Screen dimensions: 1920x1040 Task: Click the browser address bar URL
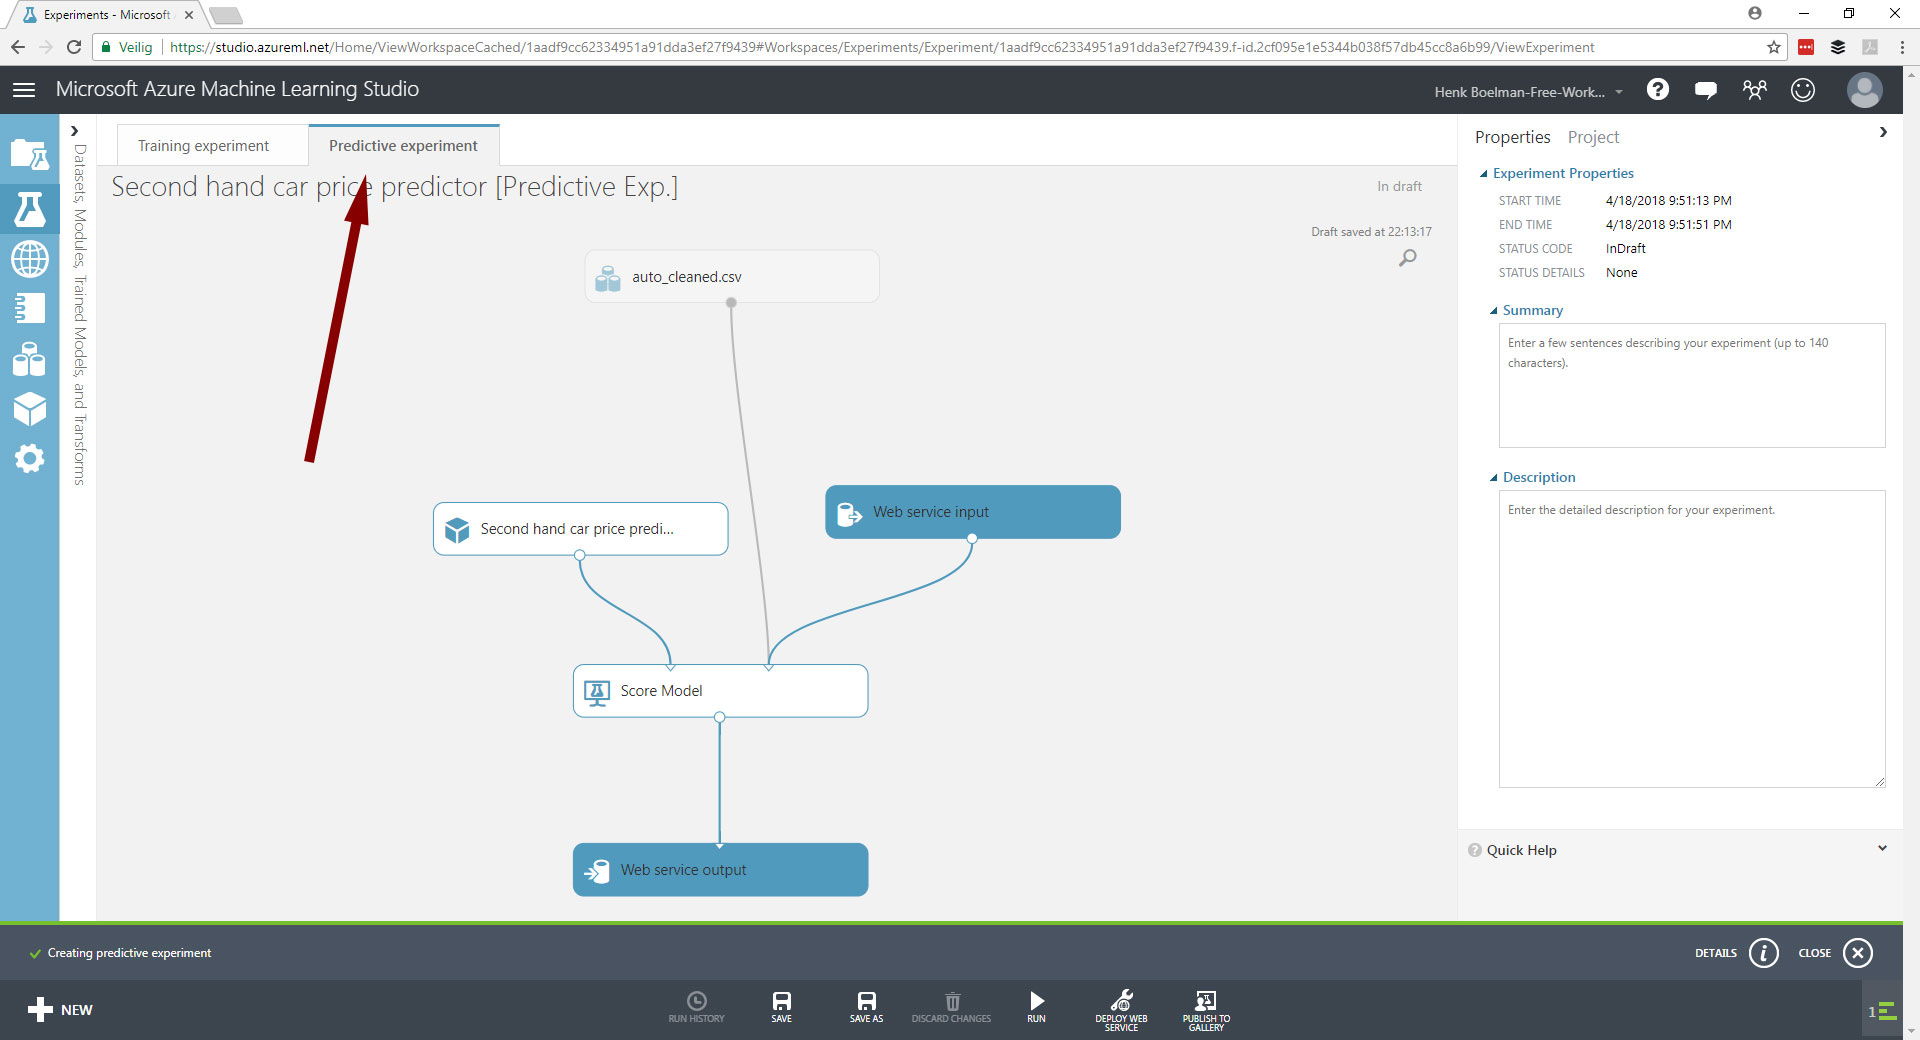click(x=881, y=47)
